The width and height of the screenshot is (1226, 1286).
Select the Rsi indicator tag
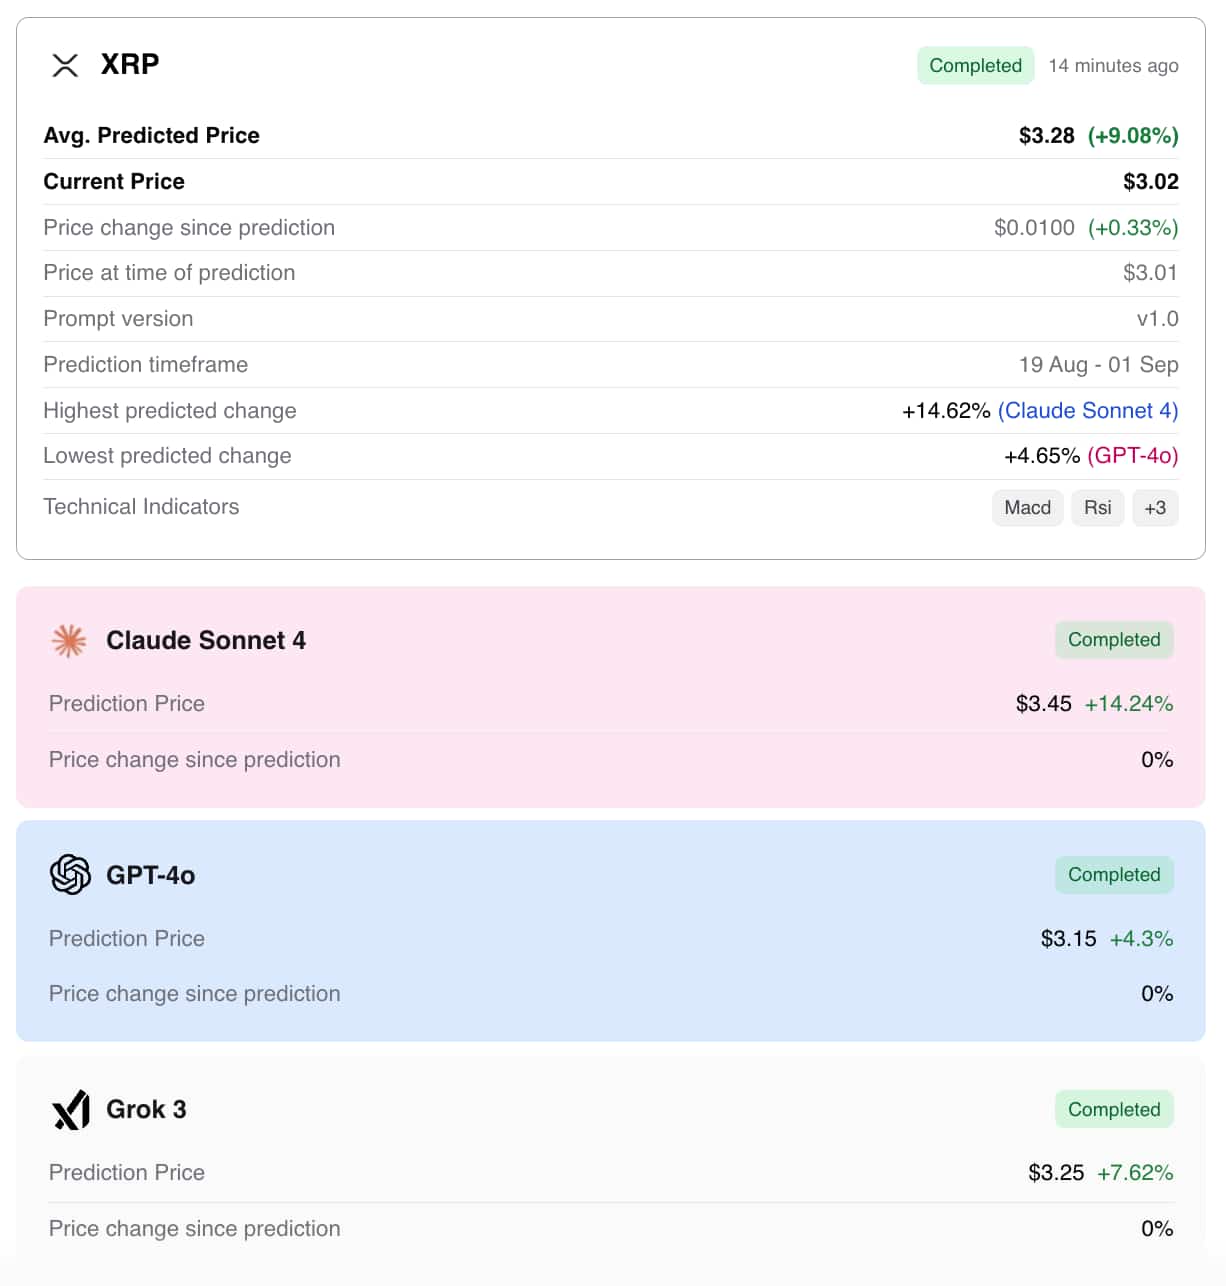(x=1097, y=508)
